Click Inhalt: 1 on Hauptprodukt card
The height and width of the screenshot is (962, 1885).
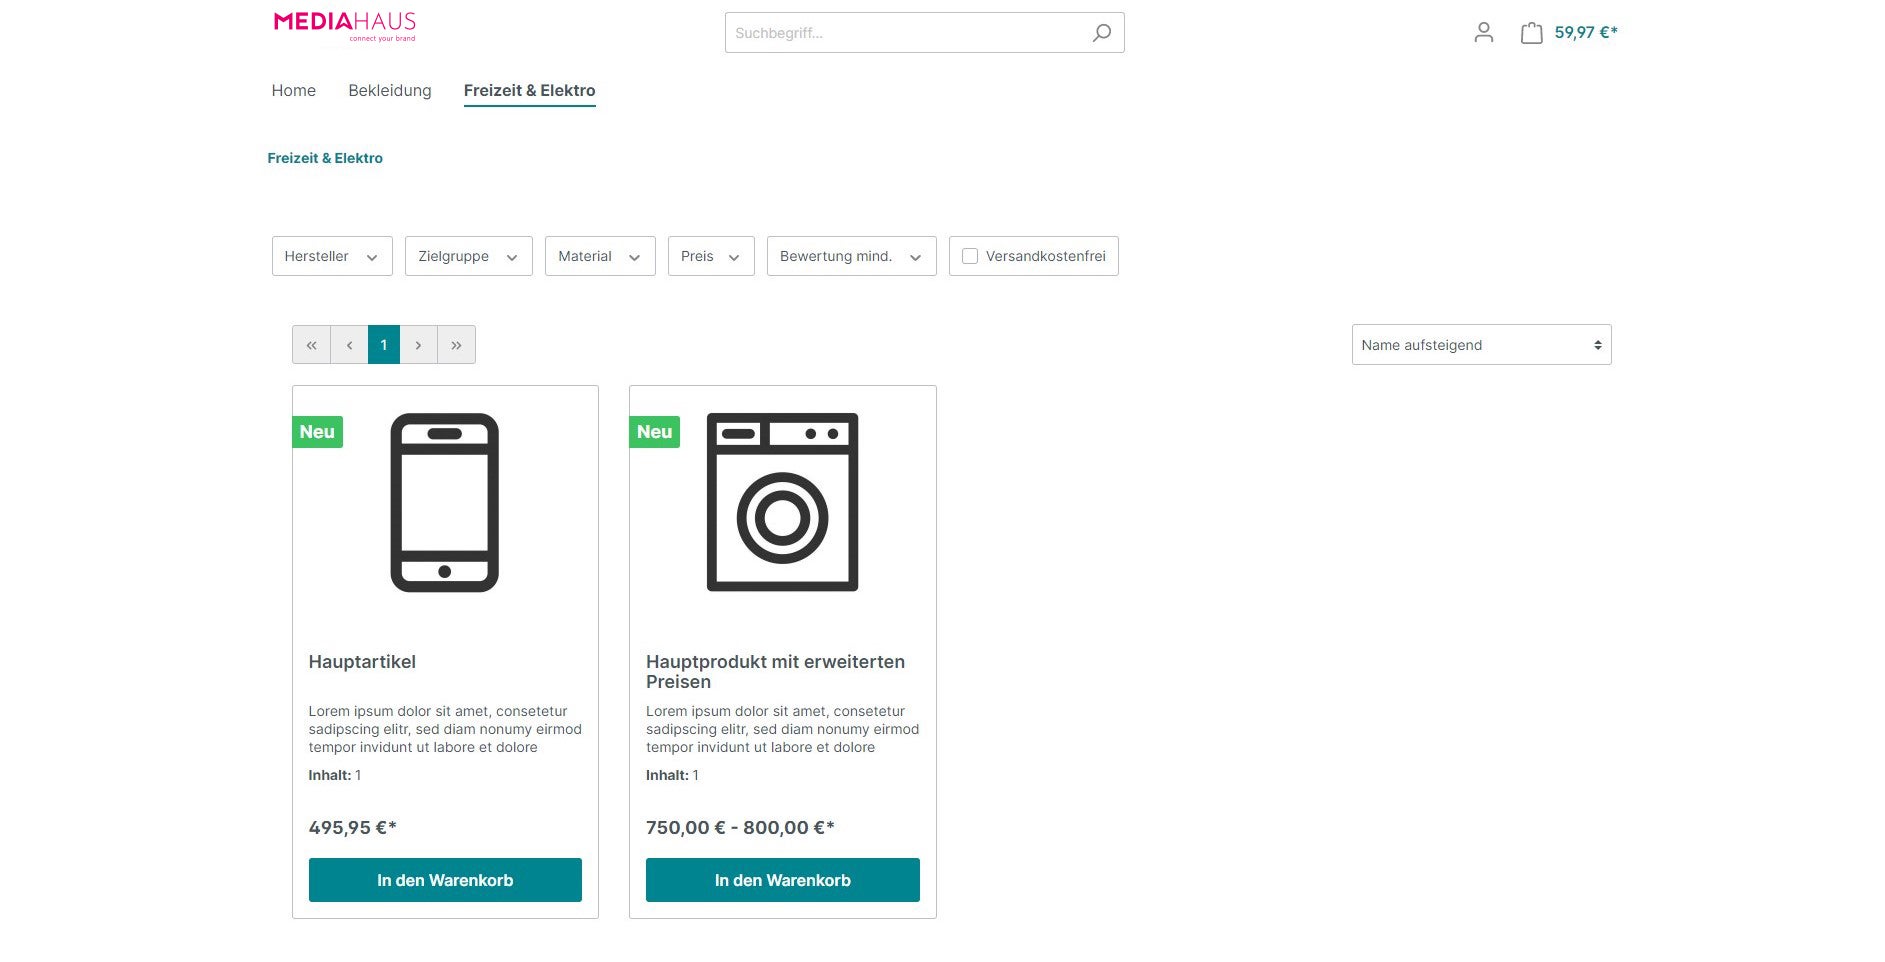(x=672, y=775)
